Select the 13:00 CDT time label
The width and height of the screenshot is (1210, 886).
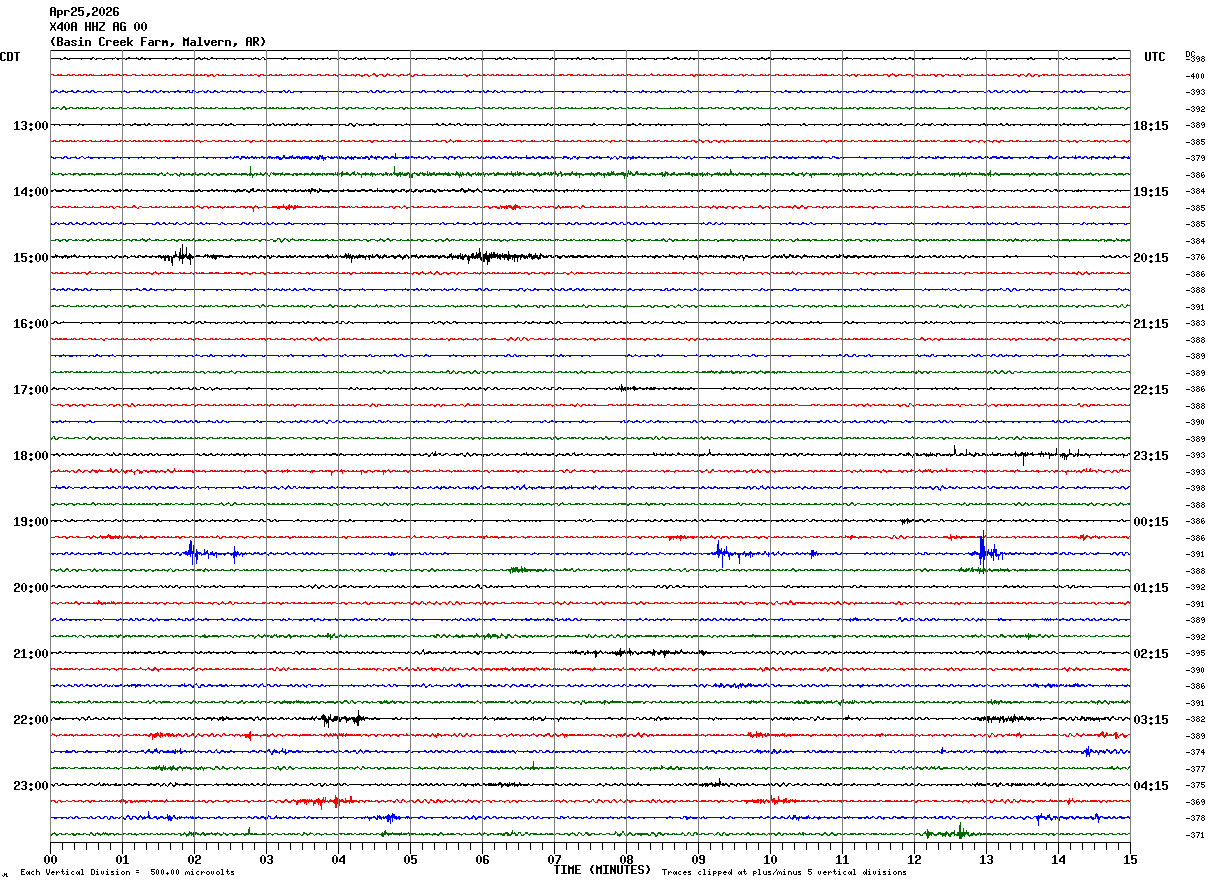click(30, 126)
